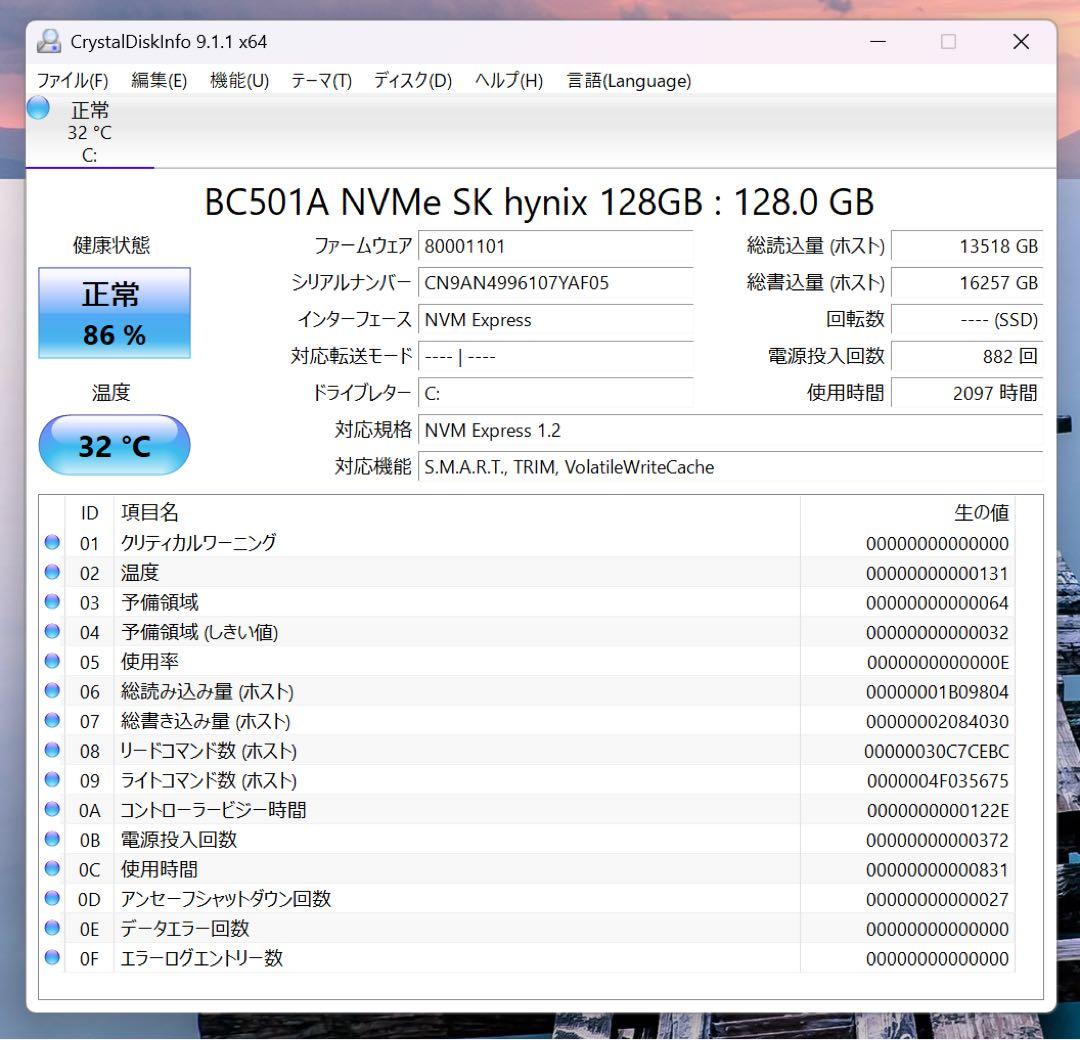Click raw value 00000001B09804
The image size is (1080, 1040).
point(937,691)
